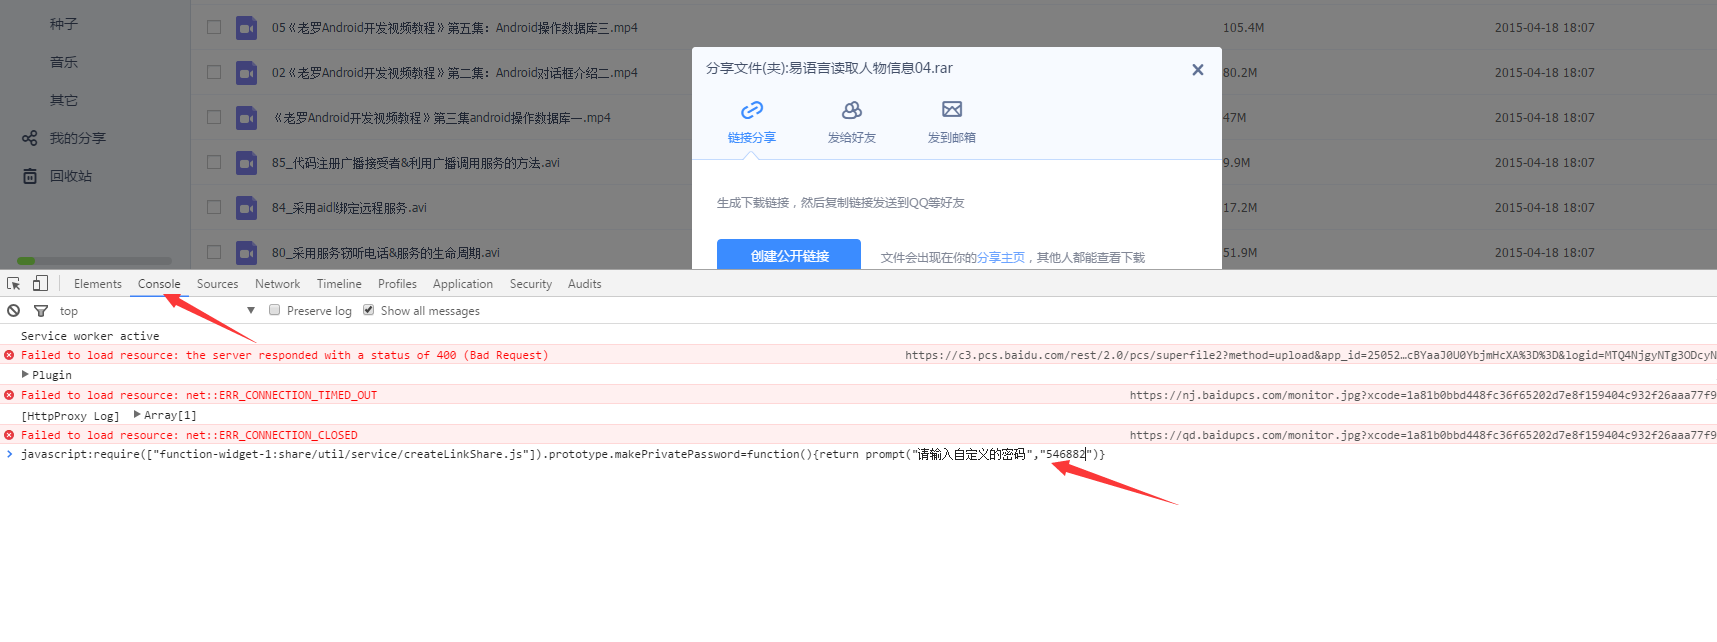Switch to the Network tab
This screenshot has width=1717, height=642.
pyautogui.click(x=277, y=284)
